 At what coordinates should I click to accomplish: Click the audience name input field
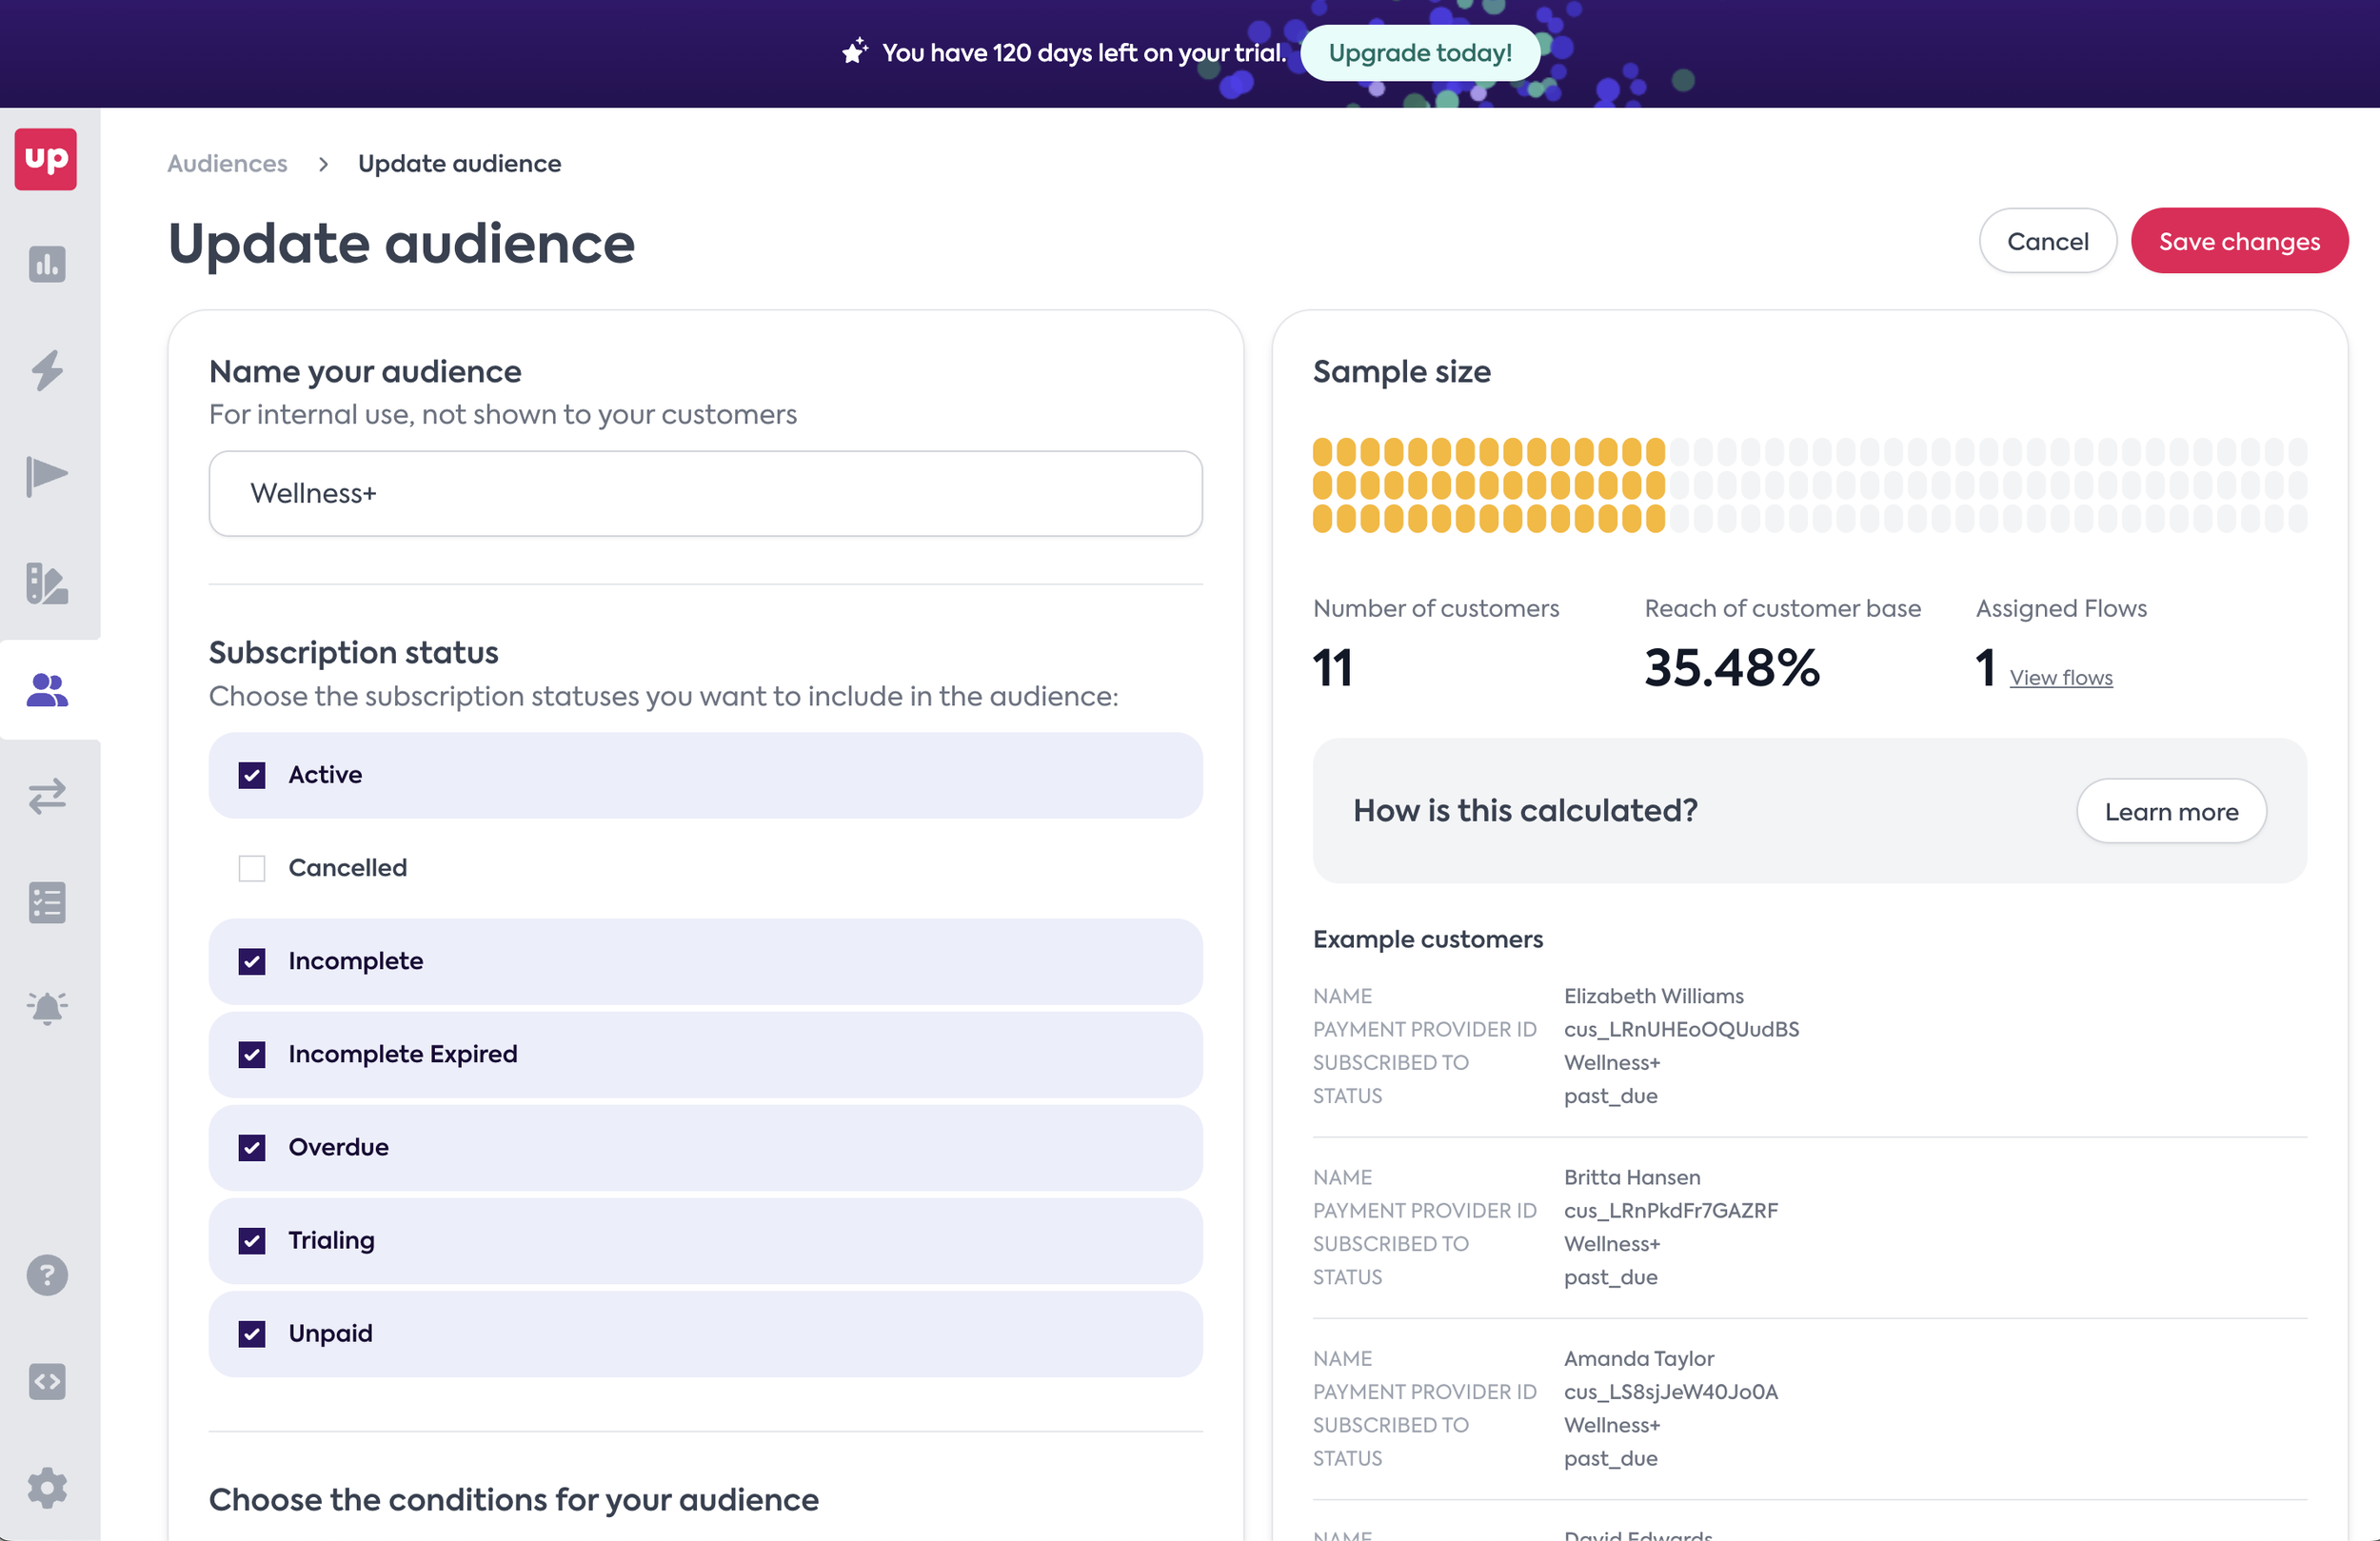click(705, 493)
